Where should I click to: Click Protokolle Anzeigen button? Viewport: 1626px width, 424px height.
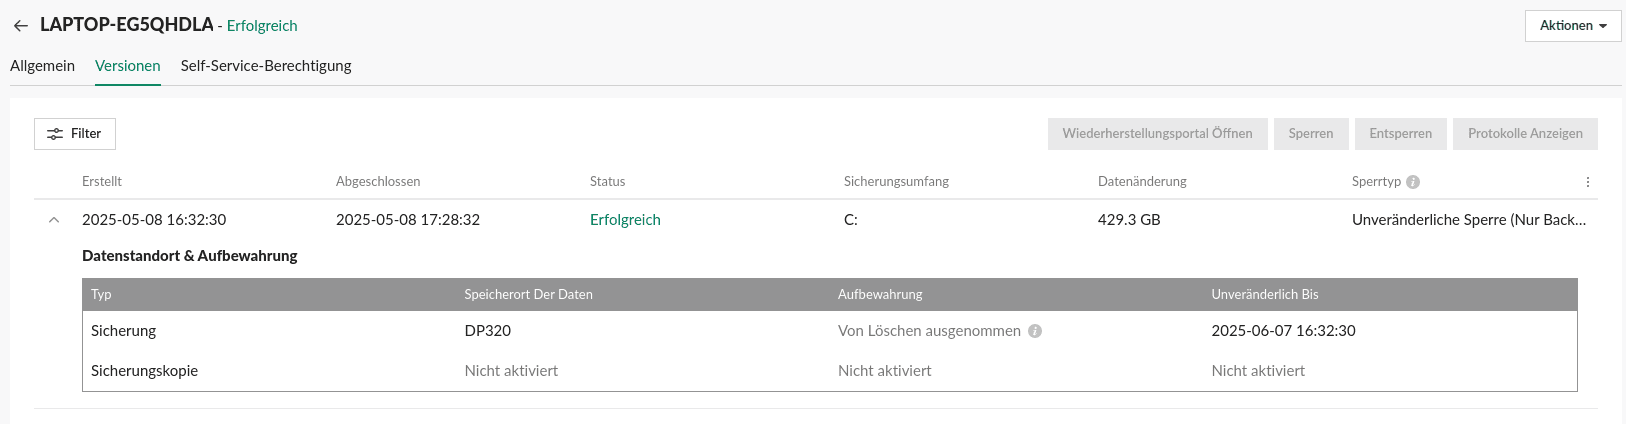(1524, 134)
